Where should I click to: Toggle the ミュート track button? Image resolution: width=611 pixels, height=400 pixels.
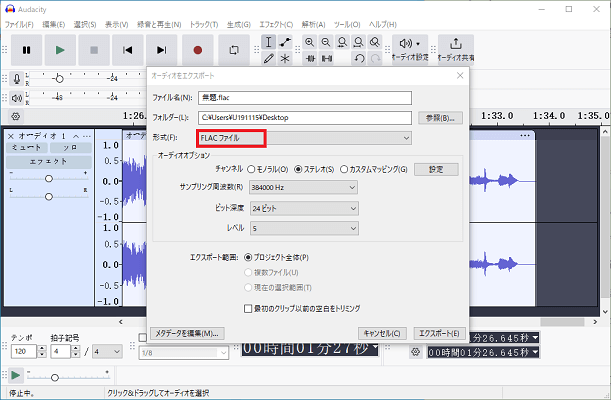tap(27, 148)
